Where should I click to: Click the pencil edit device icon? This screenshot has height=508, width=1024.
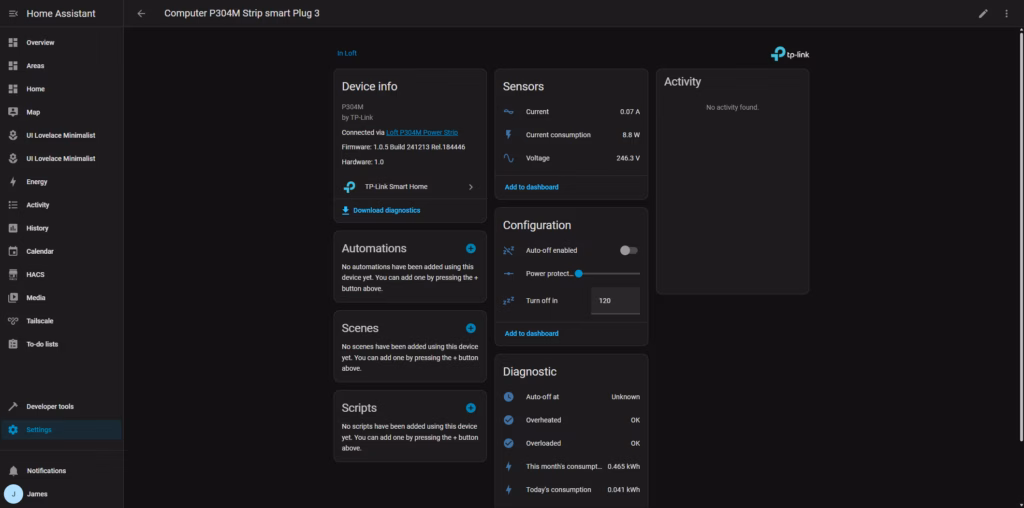pos(983,14)
